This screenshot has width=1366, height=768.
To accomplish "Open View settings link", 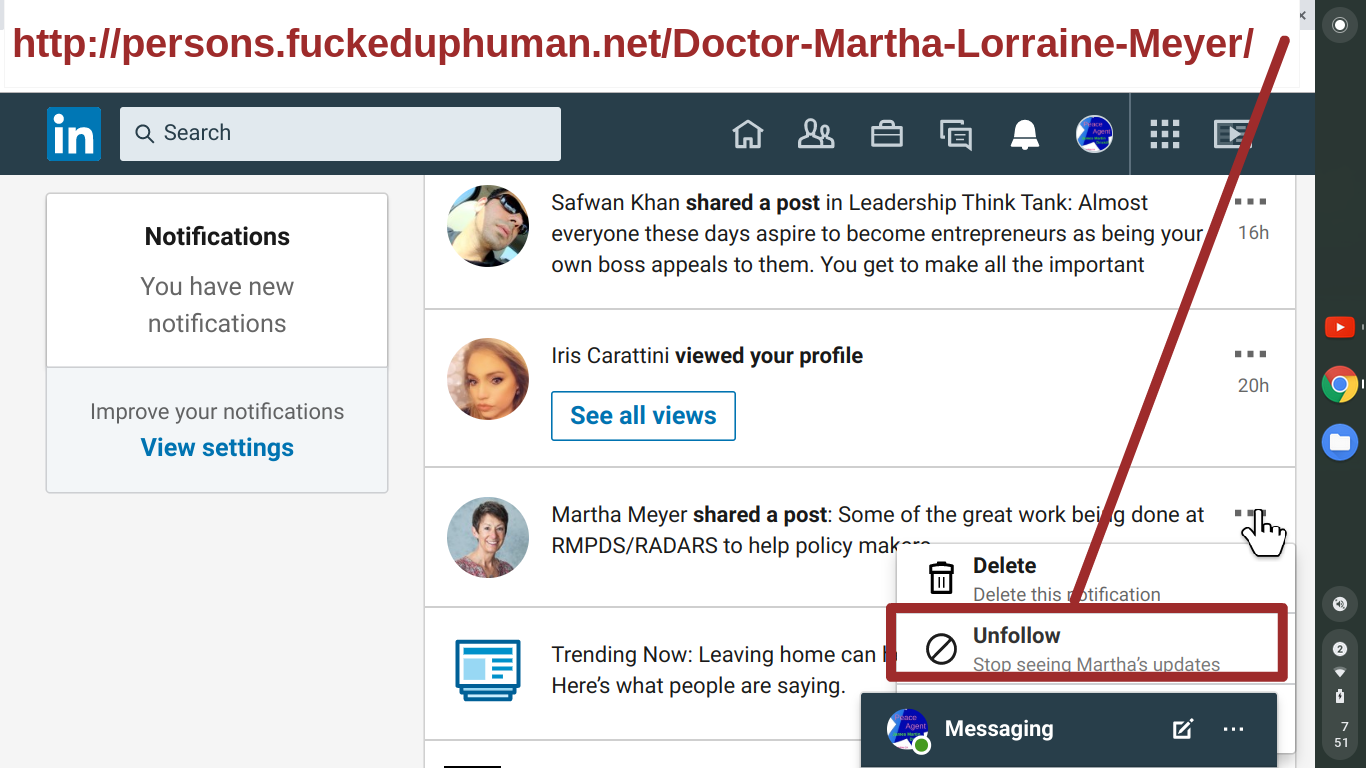I will pyautogui.click(x=217, y=448).
